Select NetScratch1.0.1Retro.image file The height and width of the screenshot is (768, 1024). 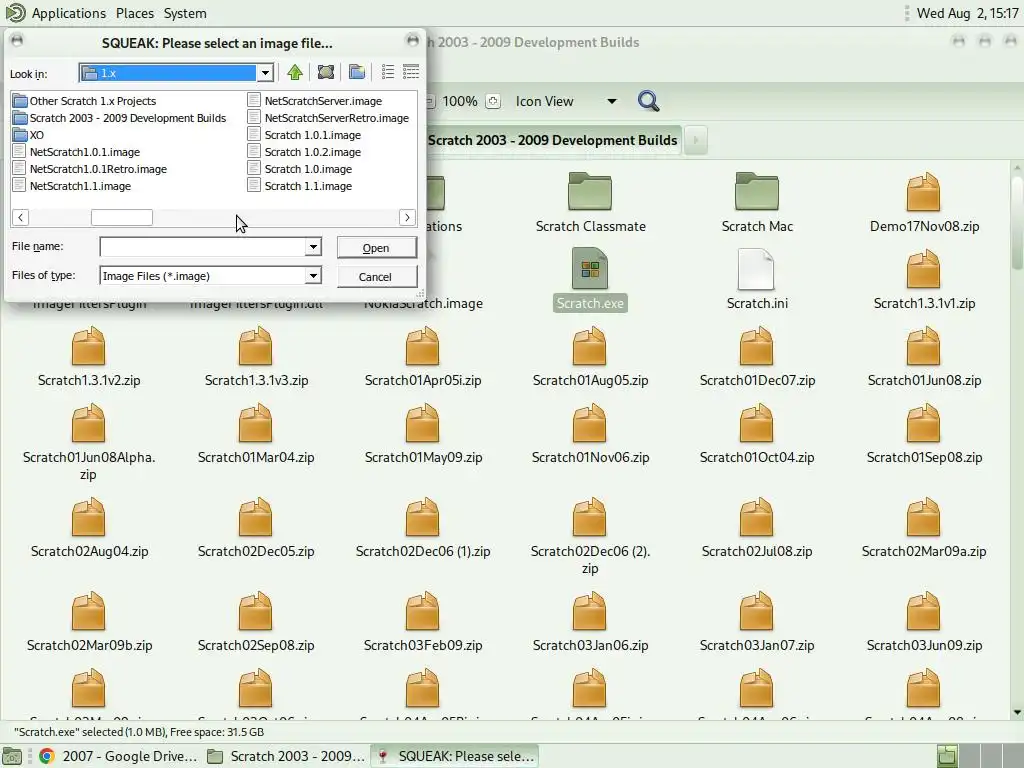click(90, 168)
